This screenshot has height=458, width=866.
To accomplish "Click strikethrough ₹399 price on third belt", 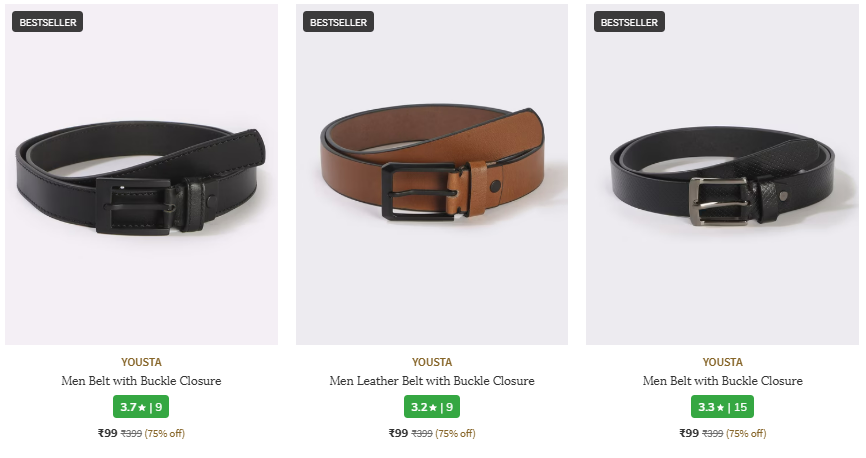I will click(x=712, y=434).
